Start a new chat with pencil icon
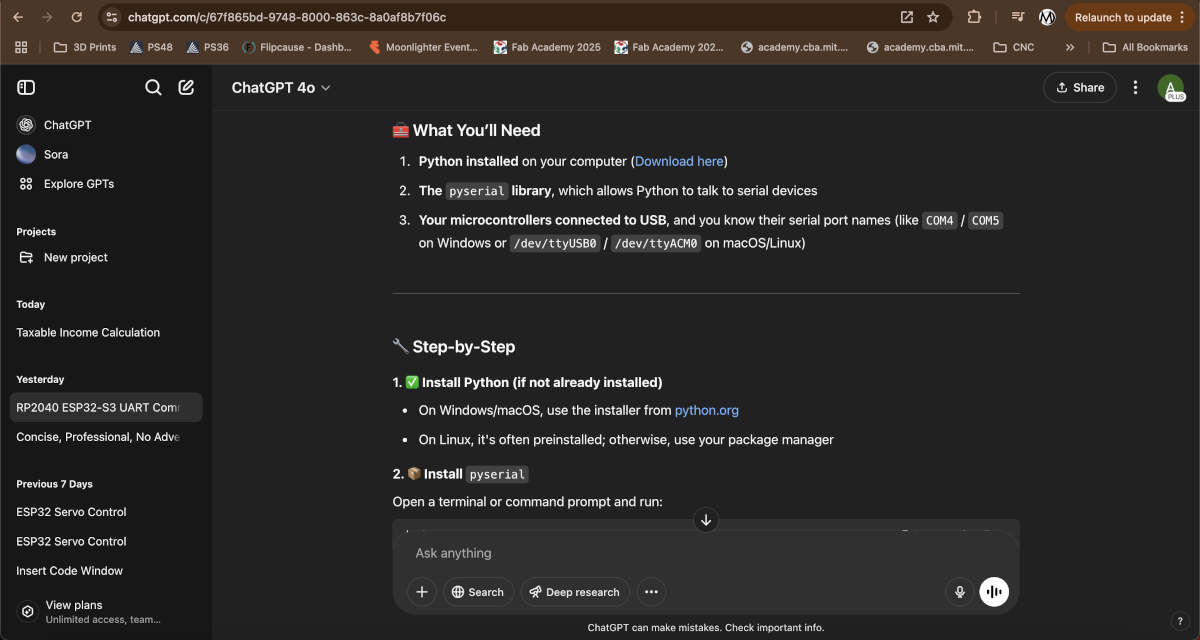Screen dimensions: 1200x640 pos(186,87)
